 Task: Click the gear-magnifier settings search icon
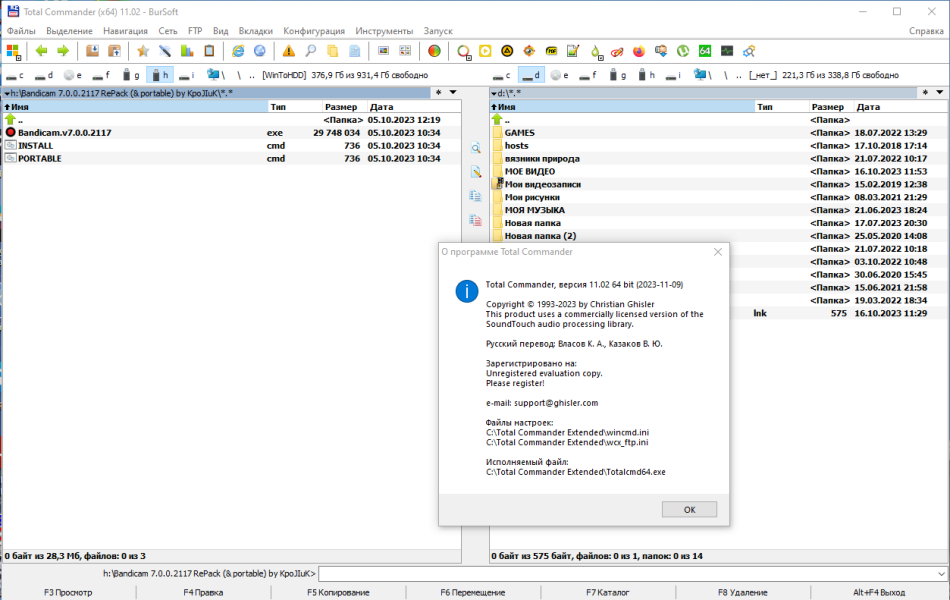point(749,52)
